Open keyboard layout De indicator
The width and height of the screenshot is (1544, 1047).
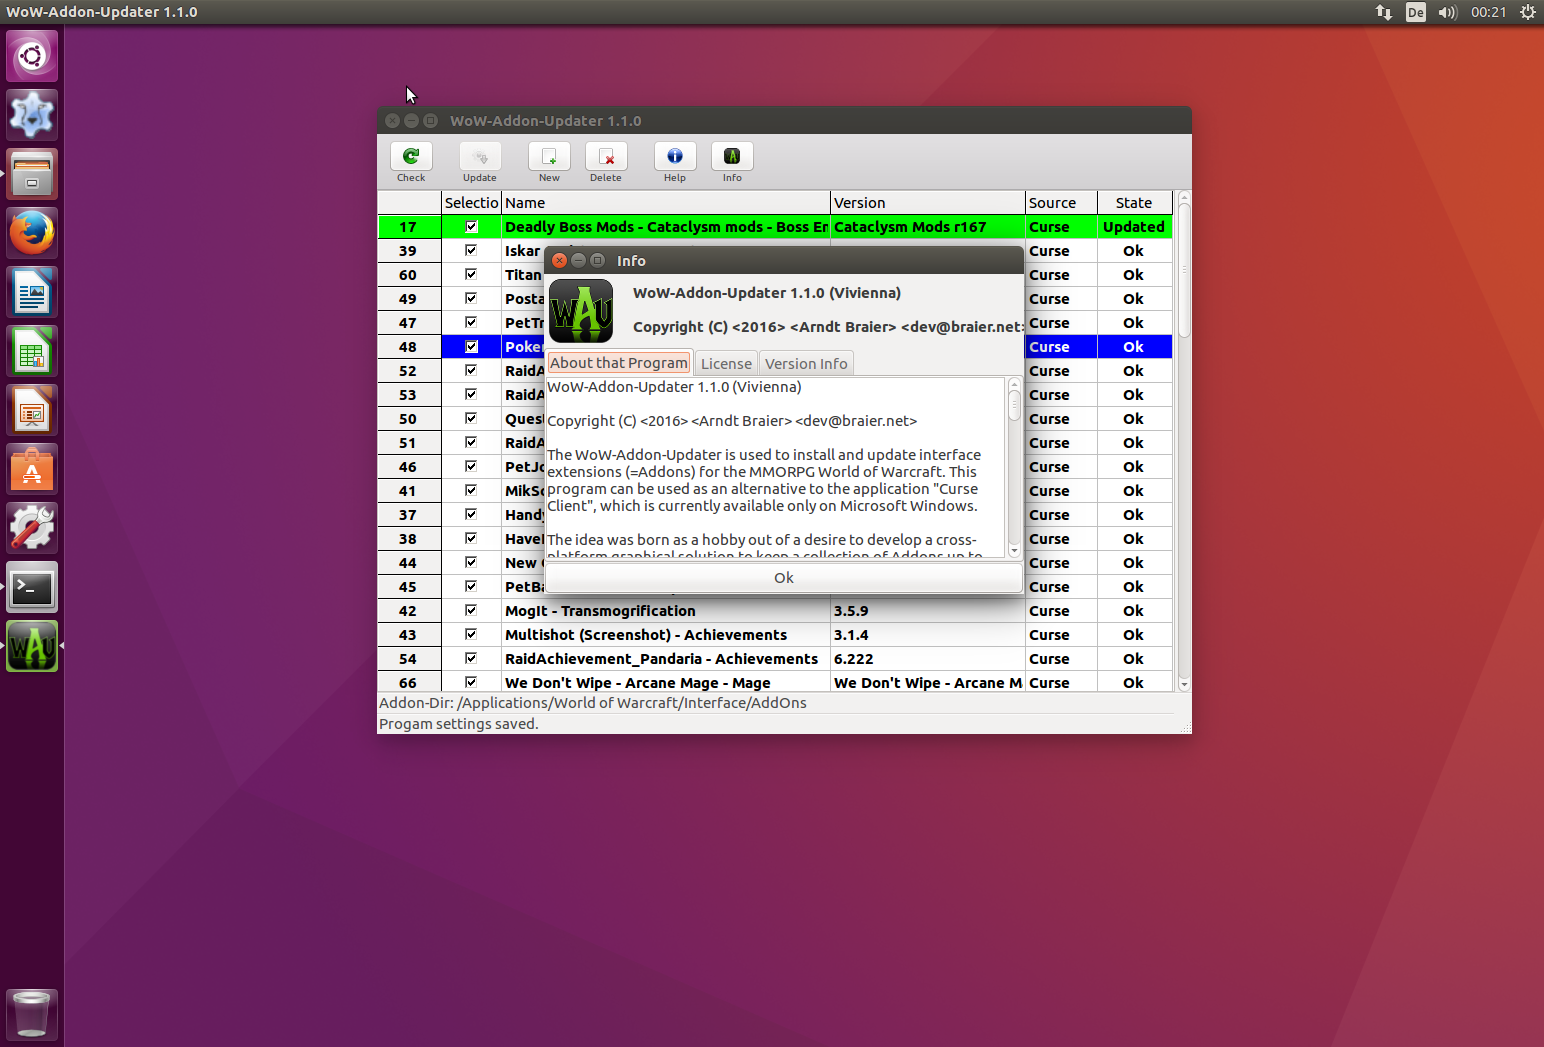click(x=1415, y=12)
